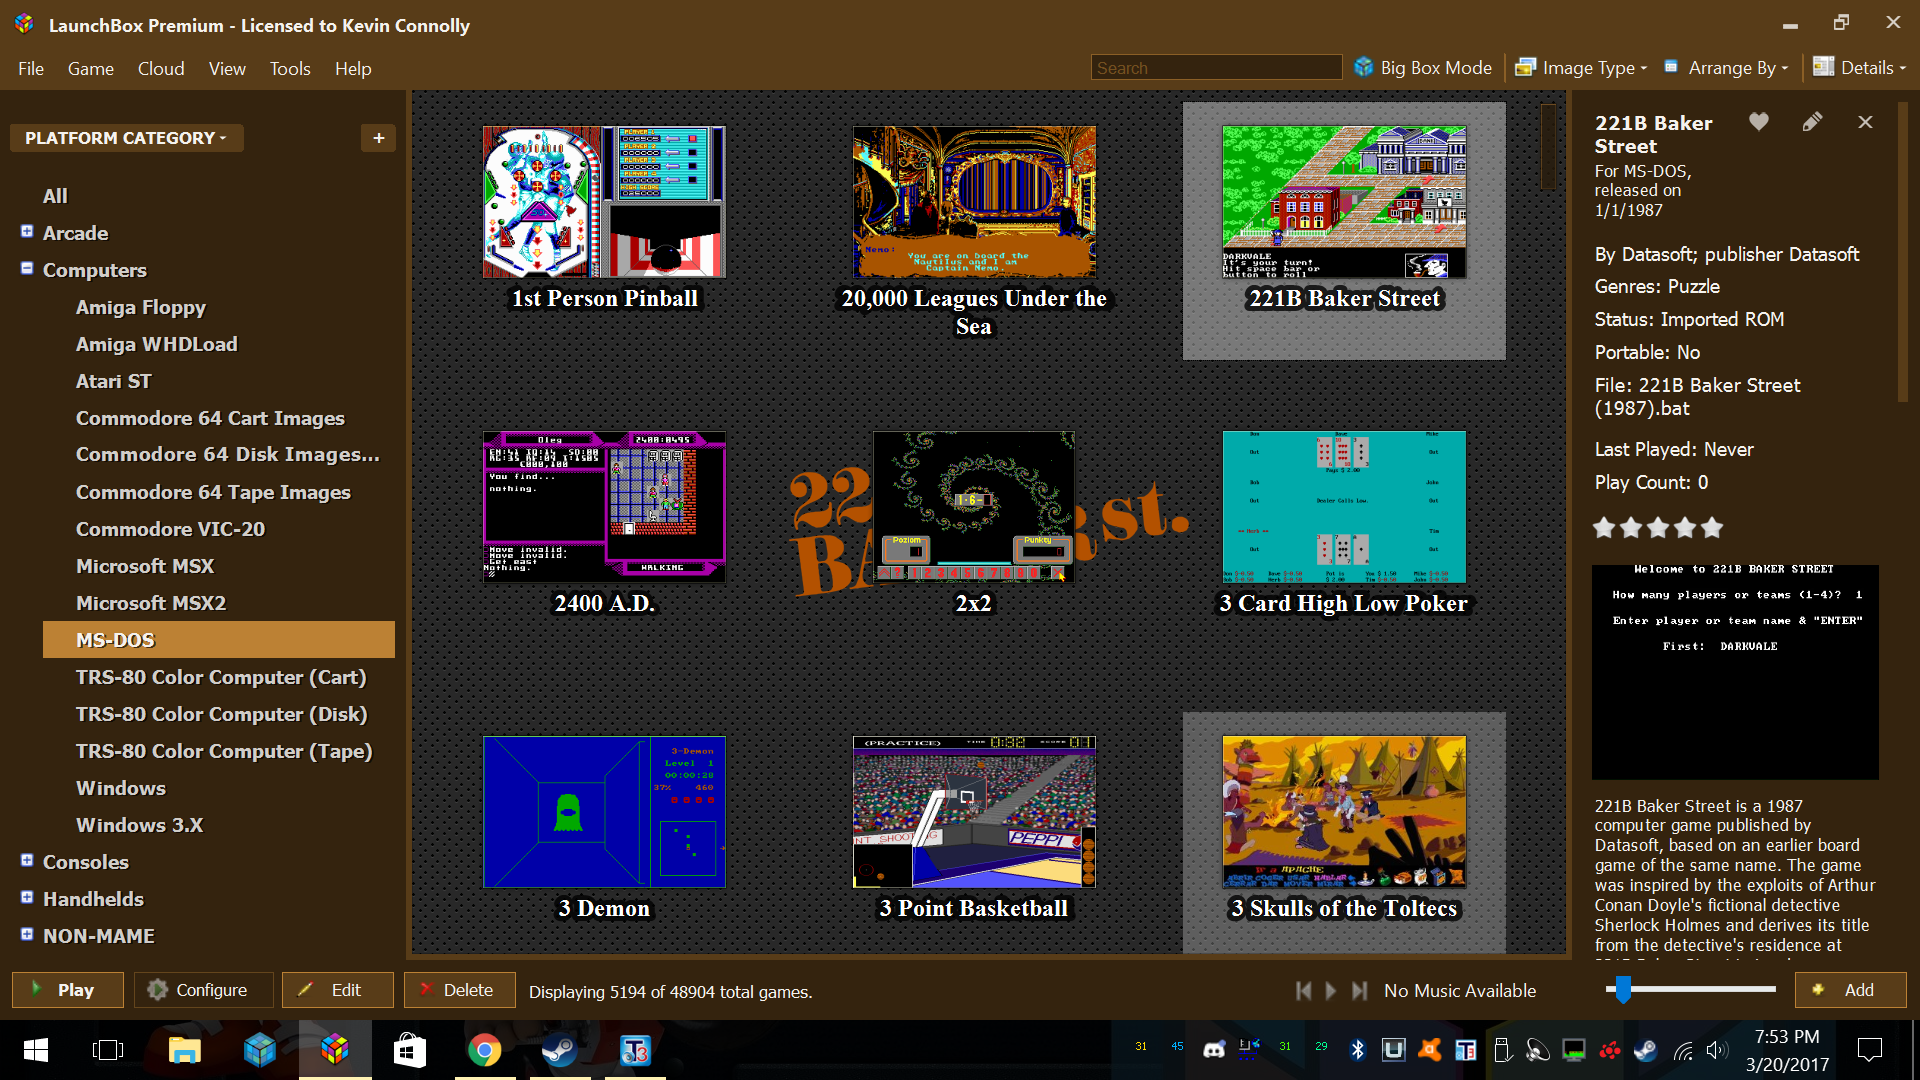This screenshot has height=1080, width=1920.
Task: Open Chrome from the taskbar
Action: pos(484,1050)
